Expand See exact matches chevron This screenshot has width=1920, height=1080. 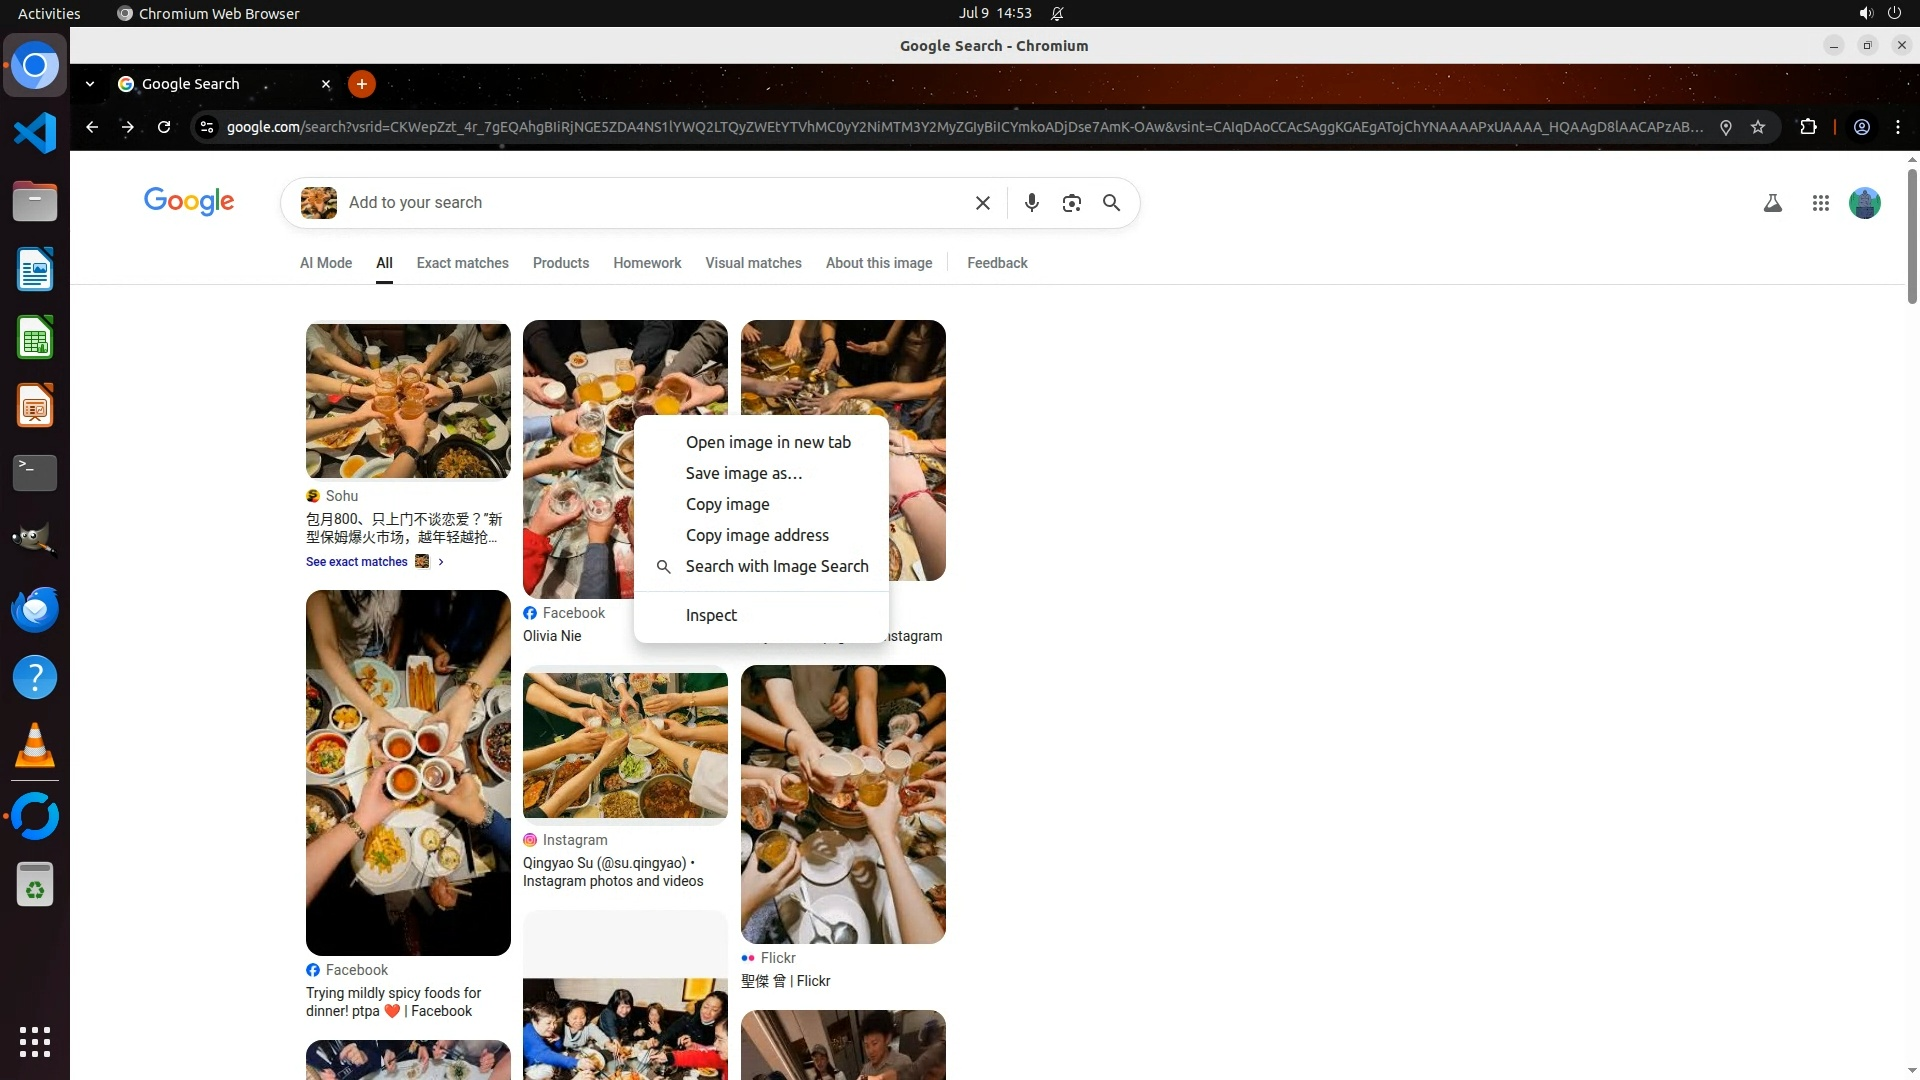click(x=440, y=562)
